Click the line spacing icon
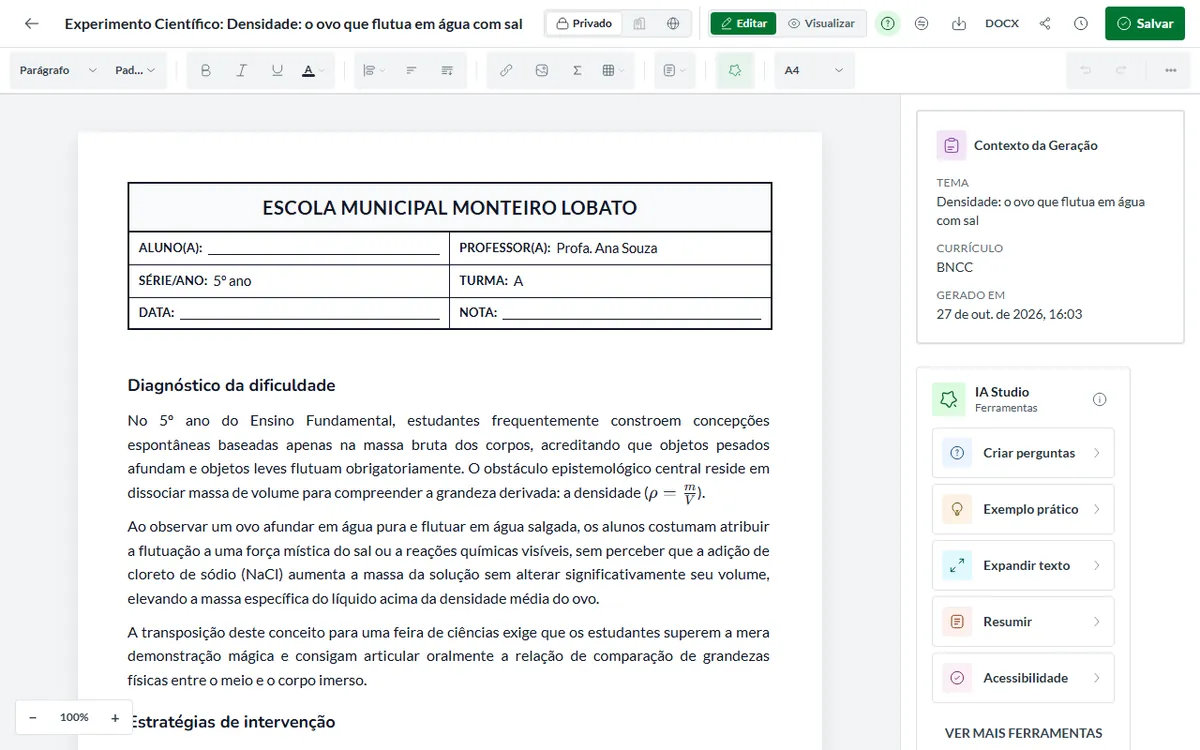This screenshot has height=750, width=1200. click(447, 70)
